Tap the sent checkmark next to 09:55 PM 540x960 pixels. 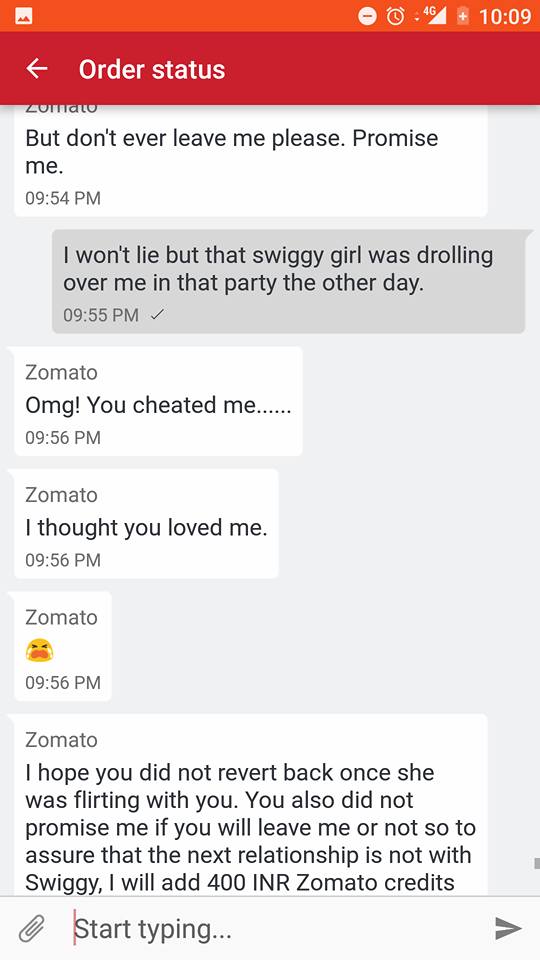pos(157,315)
